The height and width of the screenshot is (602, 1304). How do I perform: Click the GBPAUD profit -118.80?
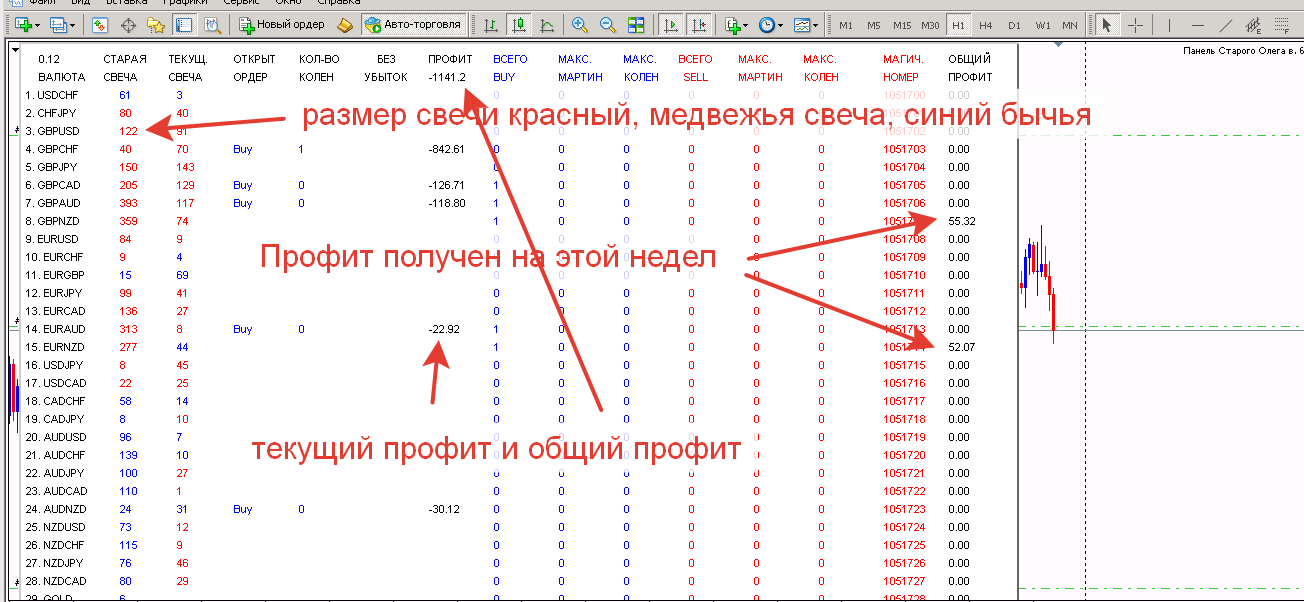point(446,203)
